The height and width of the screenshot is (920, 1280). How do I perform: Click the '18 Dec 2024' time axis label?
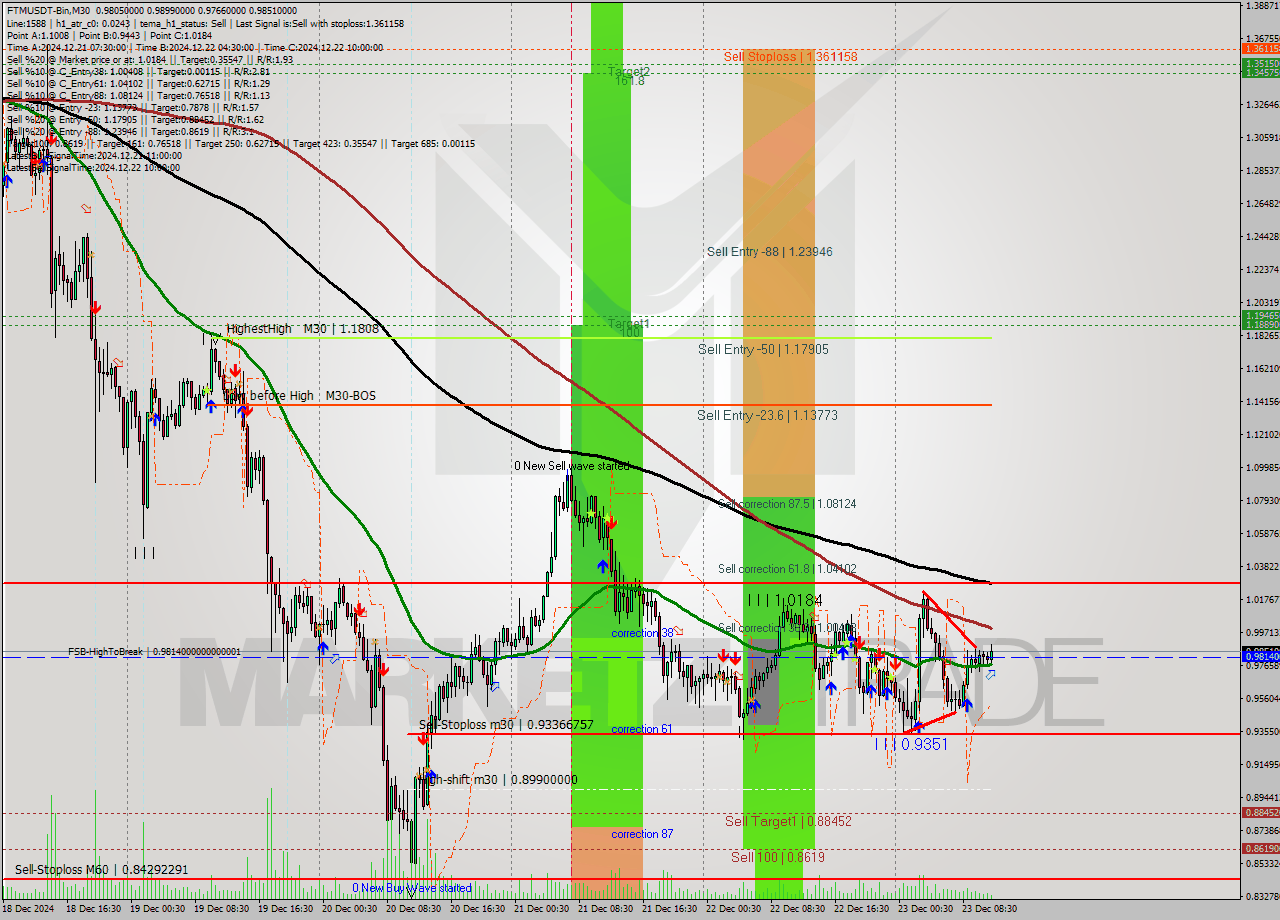coord(28,909)
